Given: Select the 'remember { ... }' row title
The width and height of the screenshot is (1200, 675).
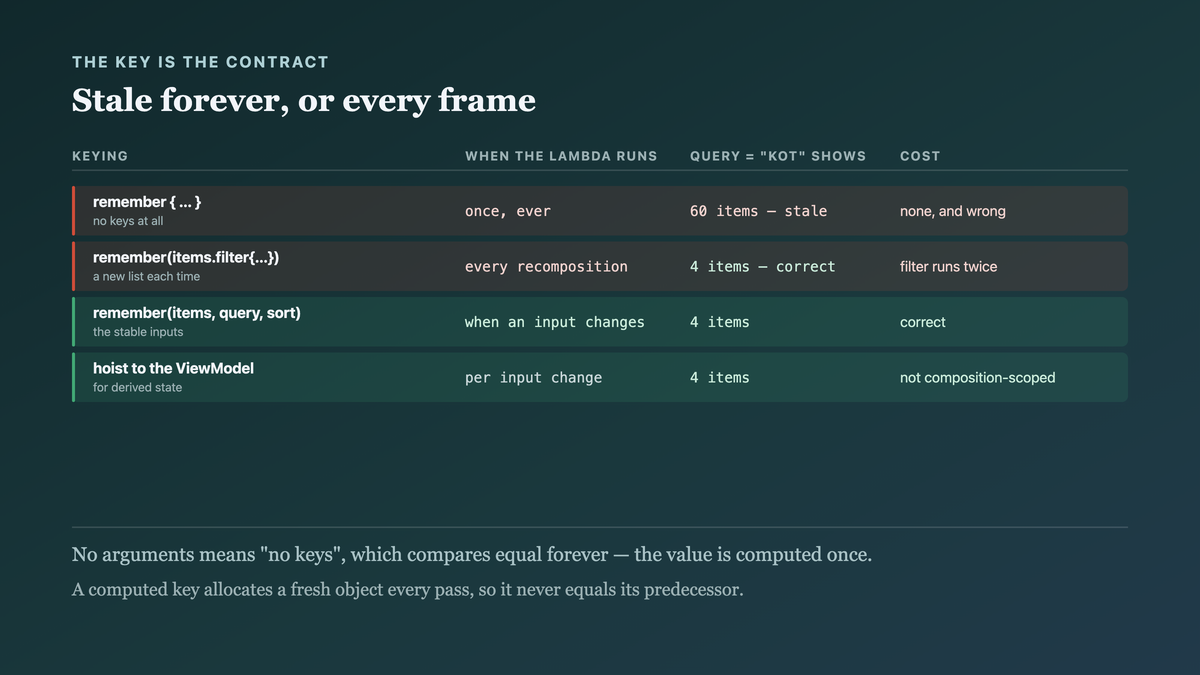Looking at the screenshot, I should pyautogui.click(x=147, y=202).
